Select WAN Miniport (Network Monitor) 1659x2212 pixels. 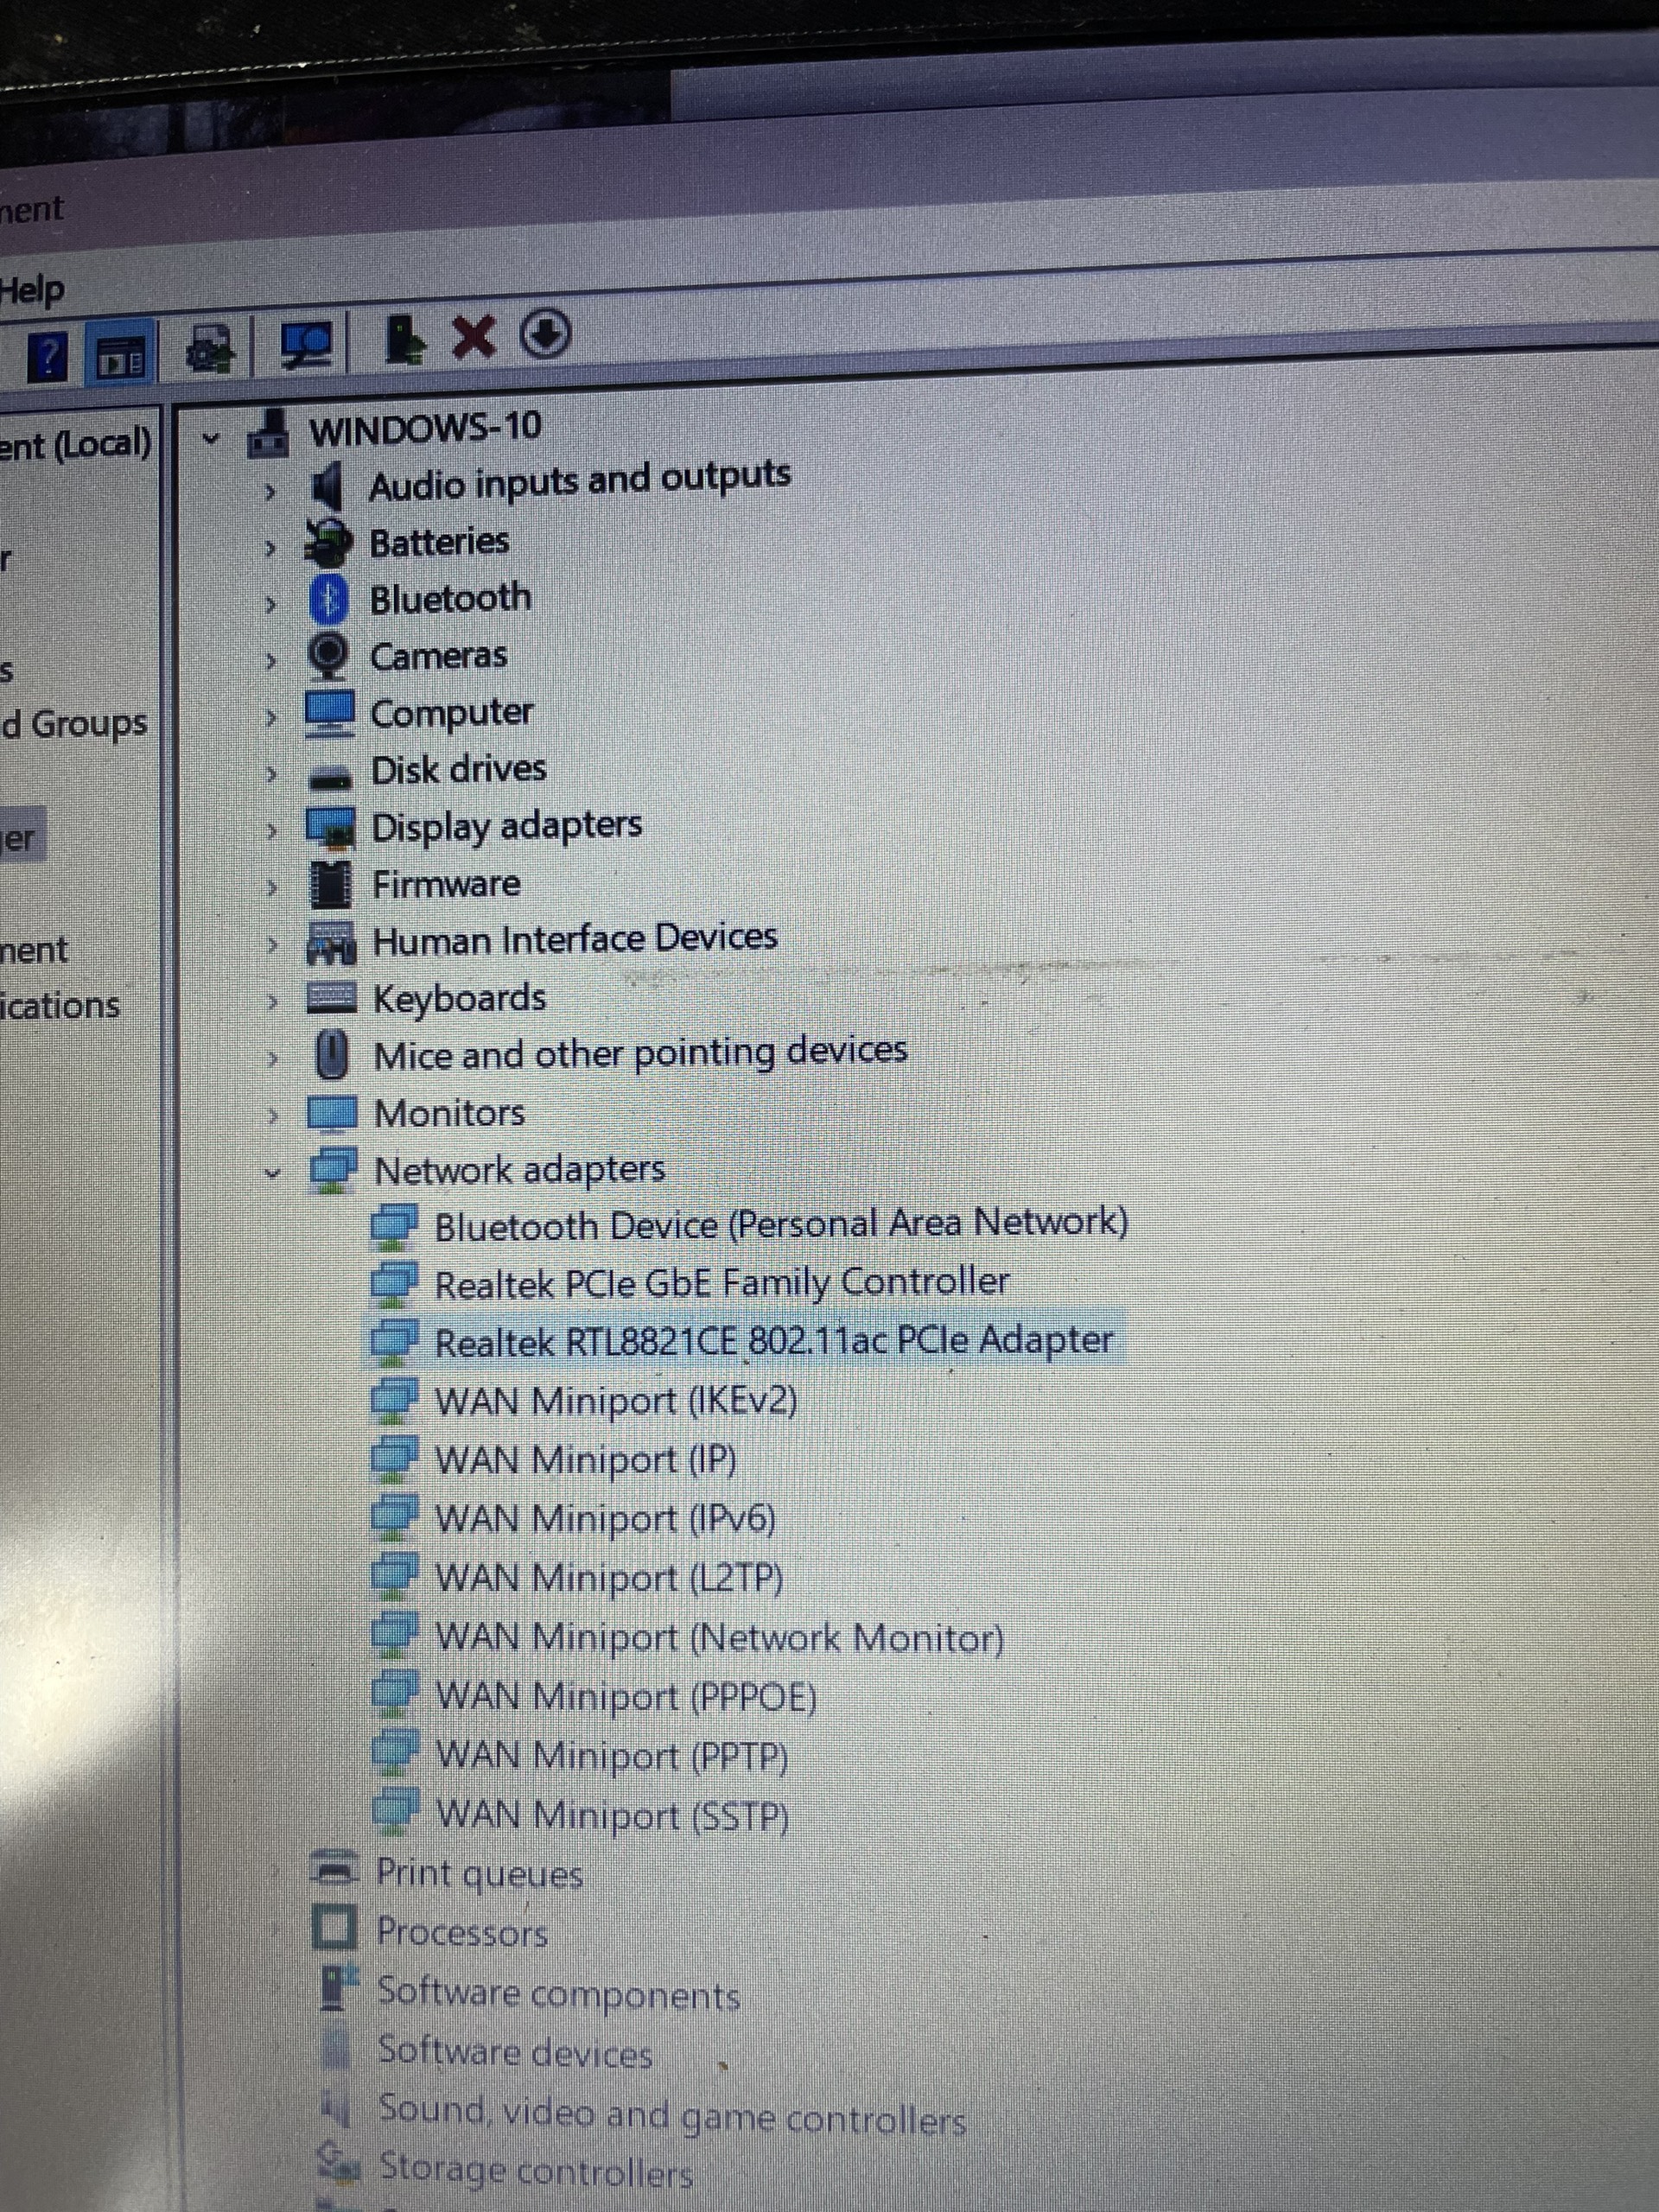click(x=720, y=1638)
